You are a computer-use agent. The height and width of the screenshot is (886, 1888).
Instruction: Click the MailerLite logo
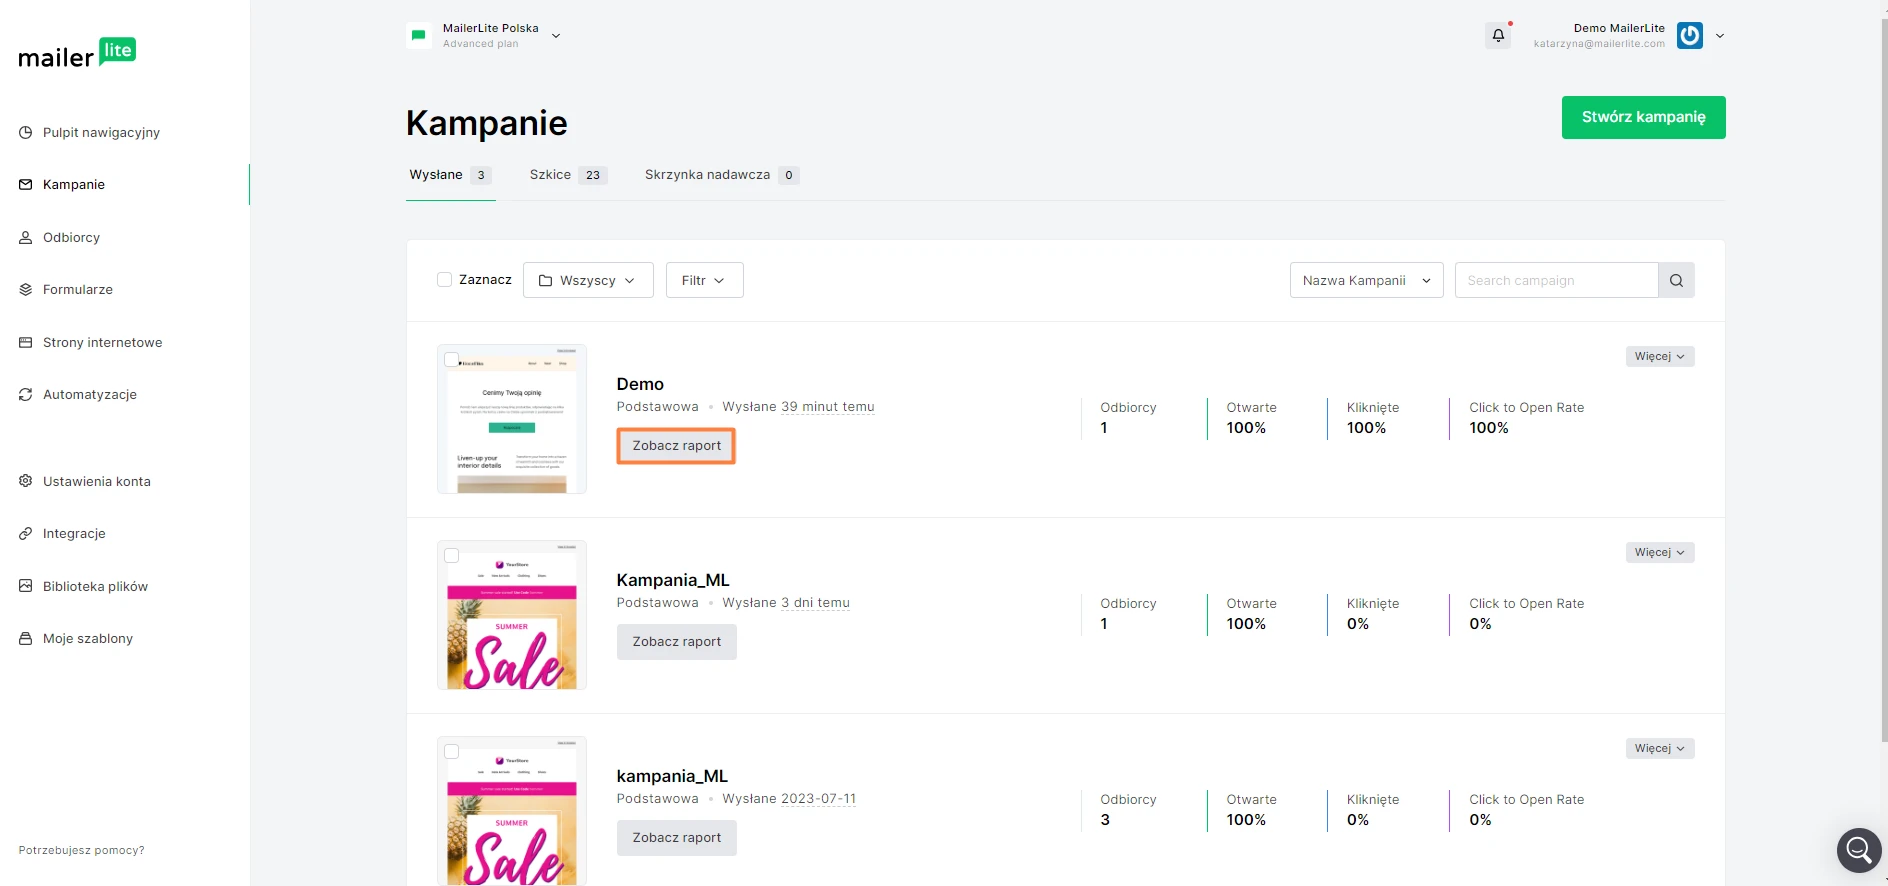77,54
